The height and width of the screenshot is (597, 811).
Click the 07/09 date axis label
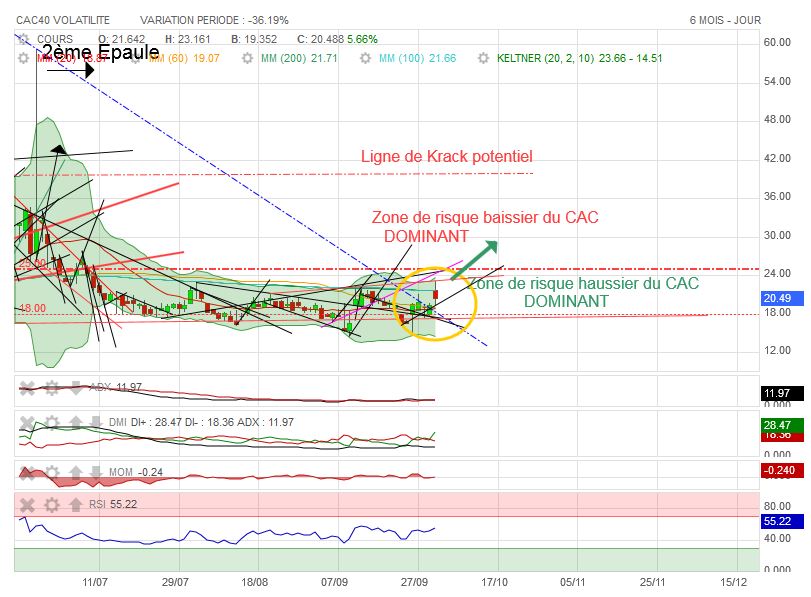334,582
